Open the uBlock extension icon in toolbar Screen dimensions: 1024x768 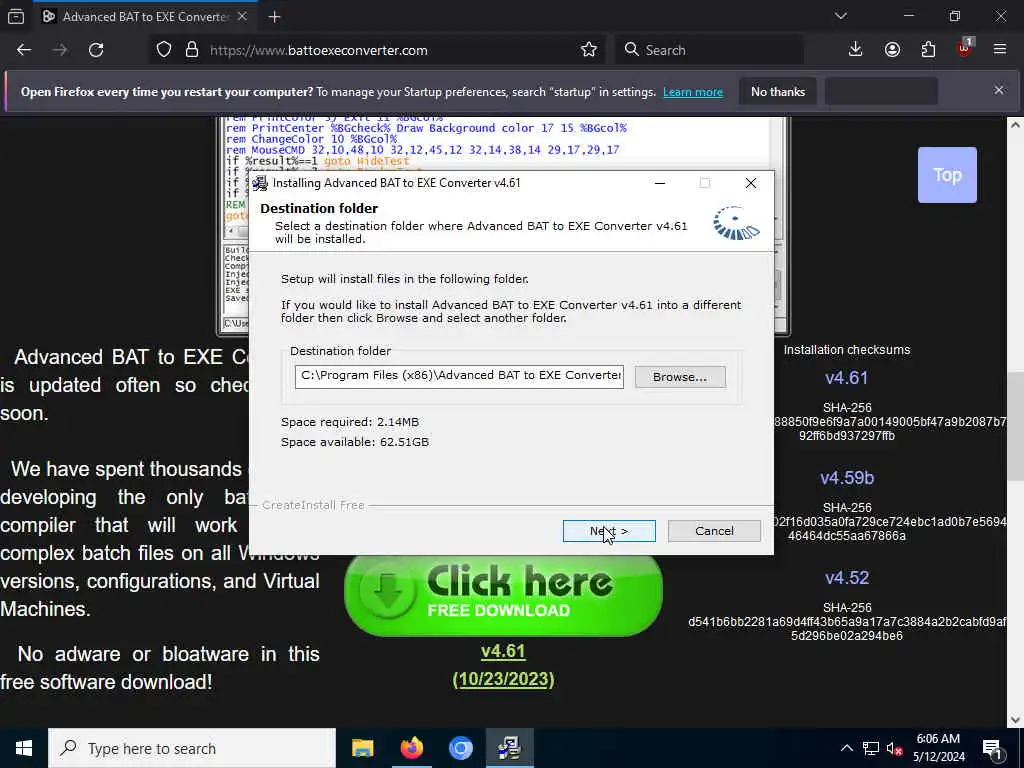tap(965, 48)
